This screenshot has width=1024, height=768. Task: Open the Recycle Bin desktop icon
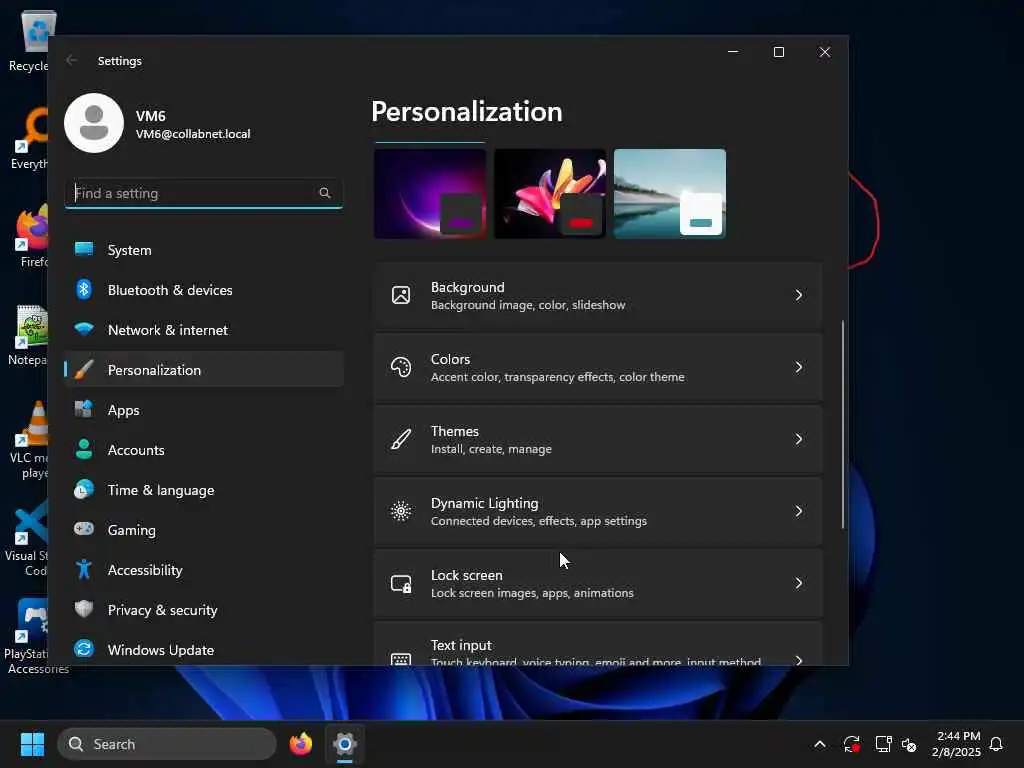coord(31,40)
